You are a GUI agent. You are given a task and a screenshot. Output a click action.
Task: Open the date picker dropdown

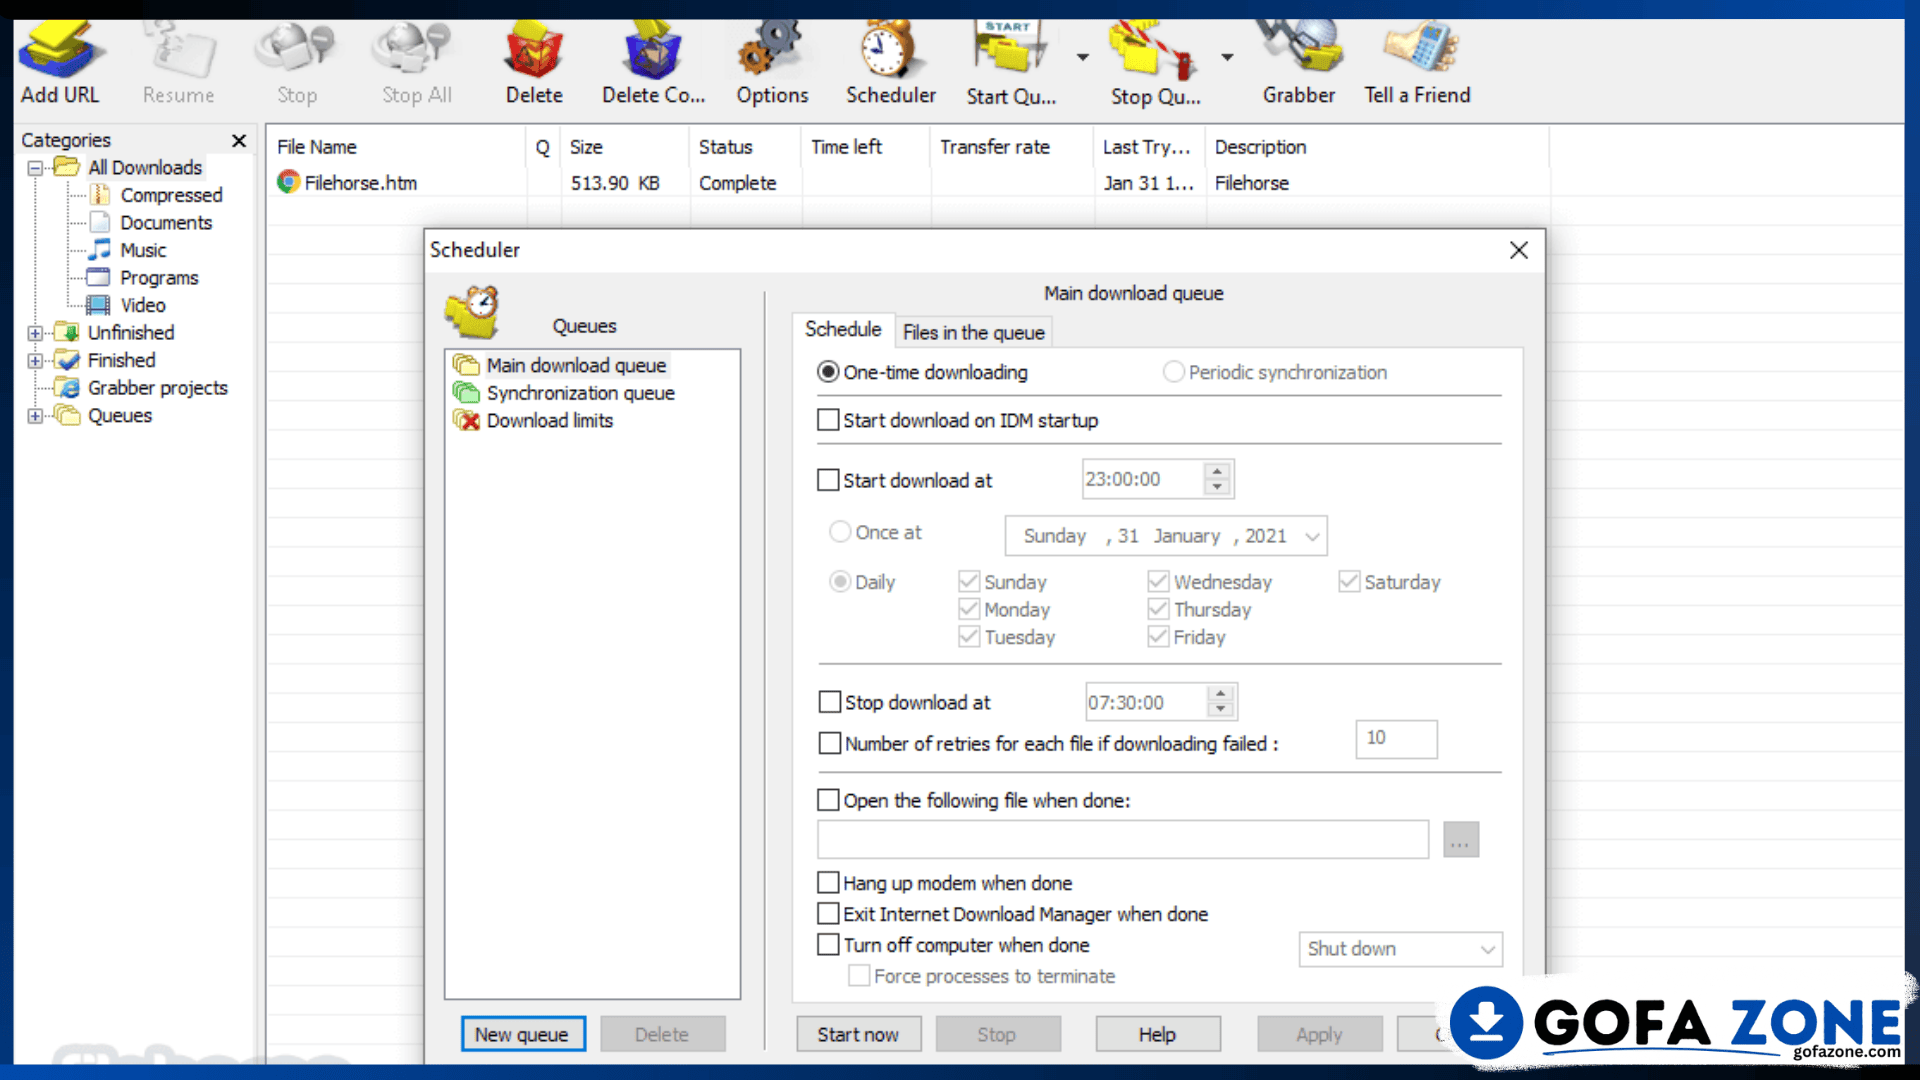(1312, 536)
